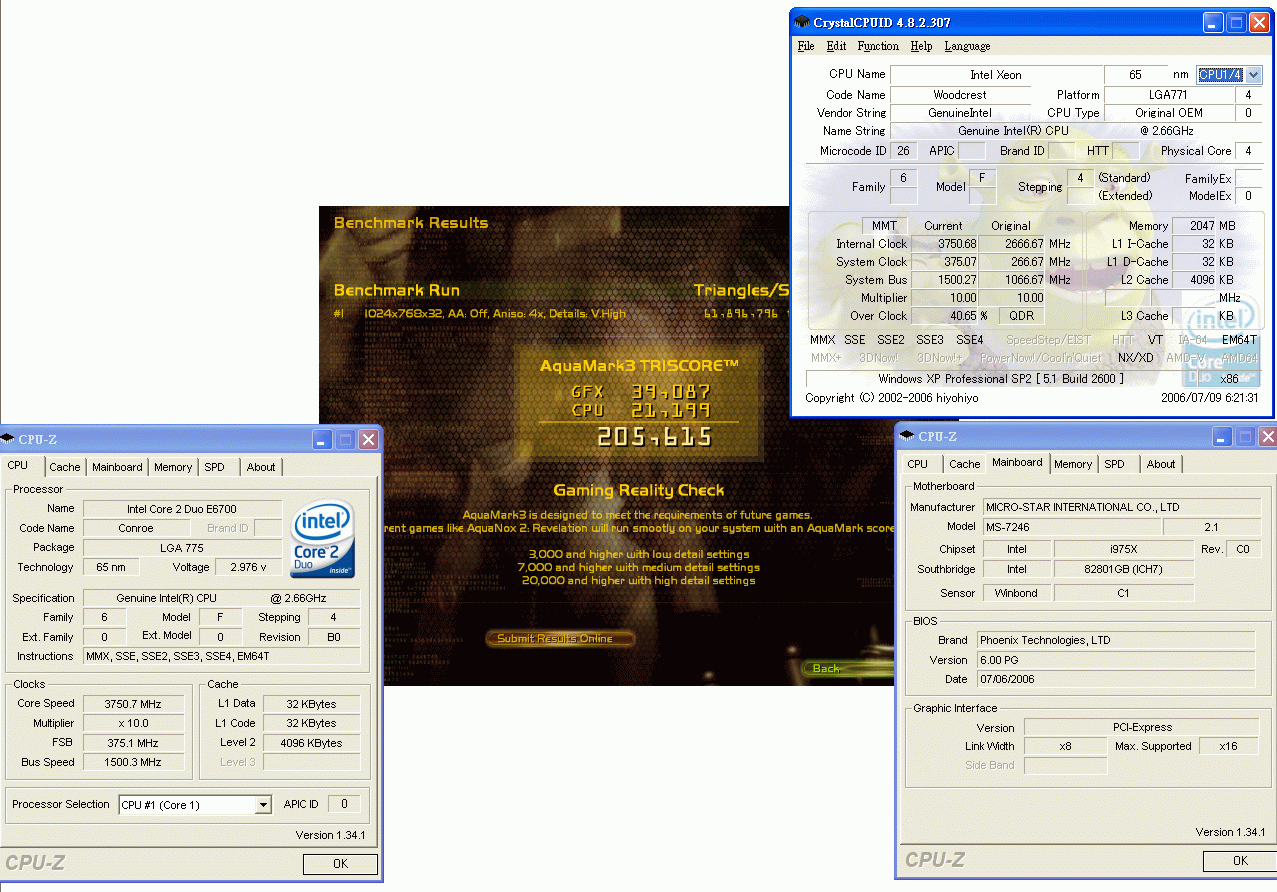Viewport: 1277px width, 892px height.
Task: Click OK in the left CPU-Z window
Action: coord(340,863)
